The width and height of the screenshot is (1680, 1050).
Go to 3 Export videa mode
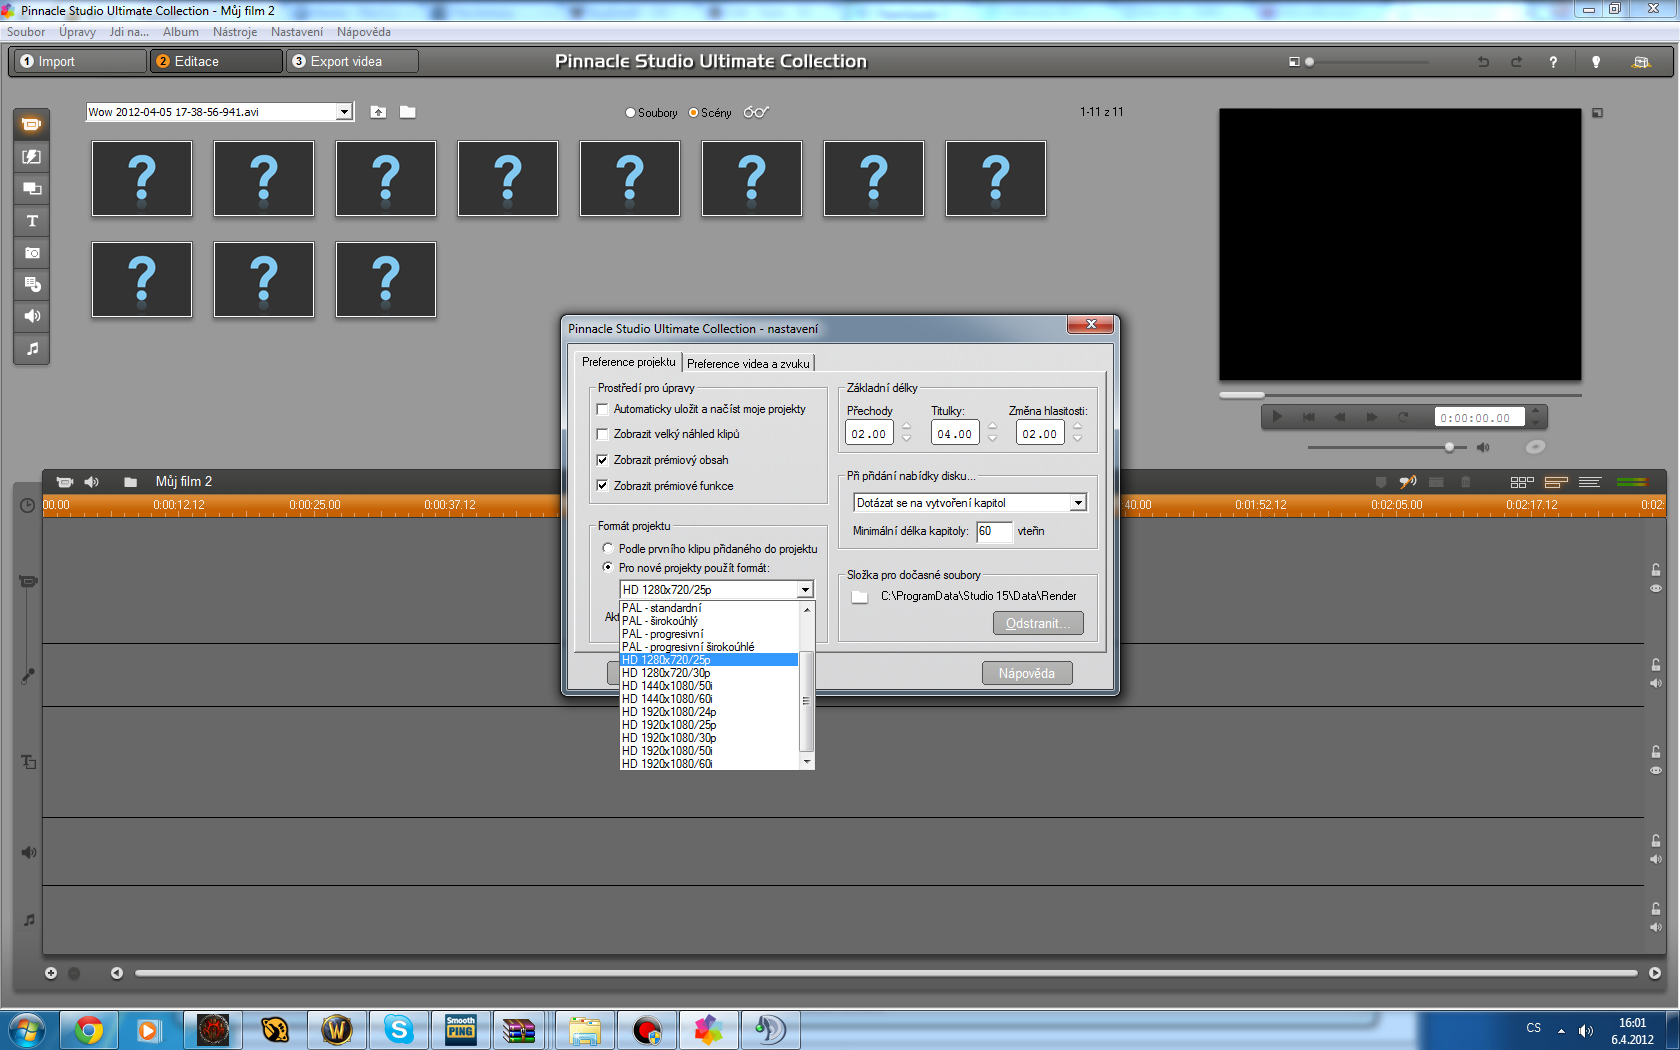[x=352, y=61]
